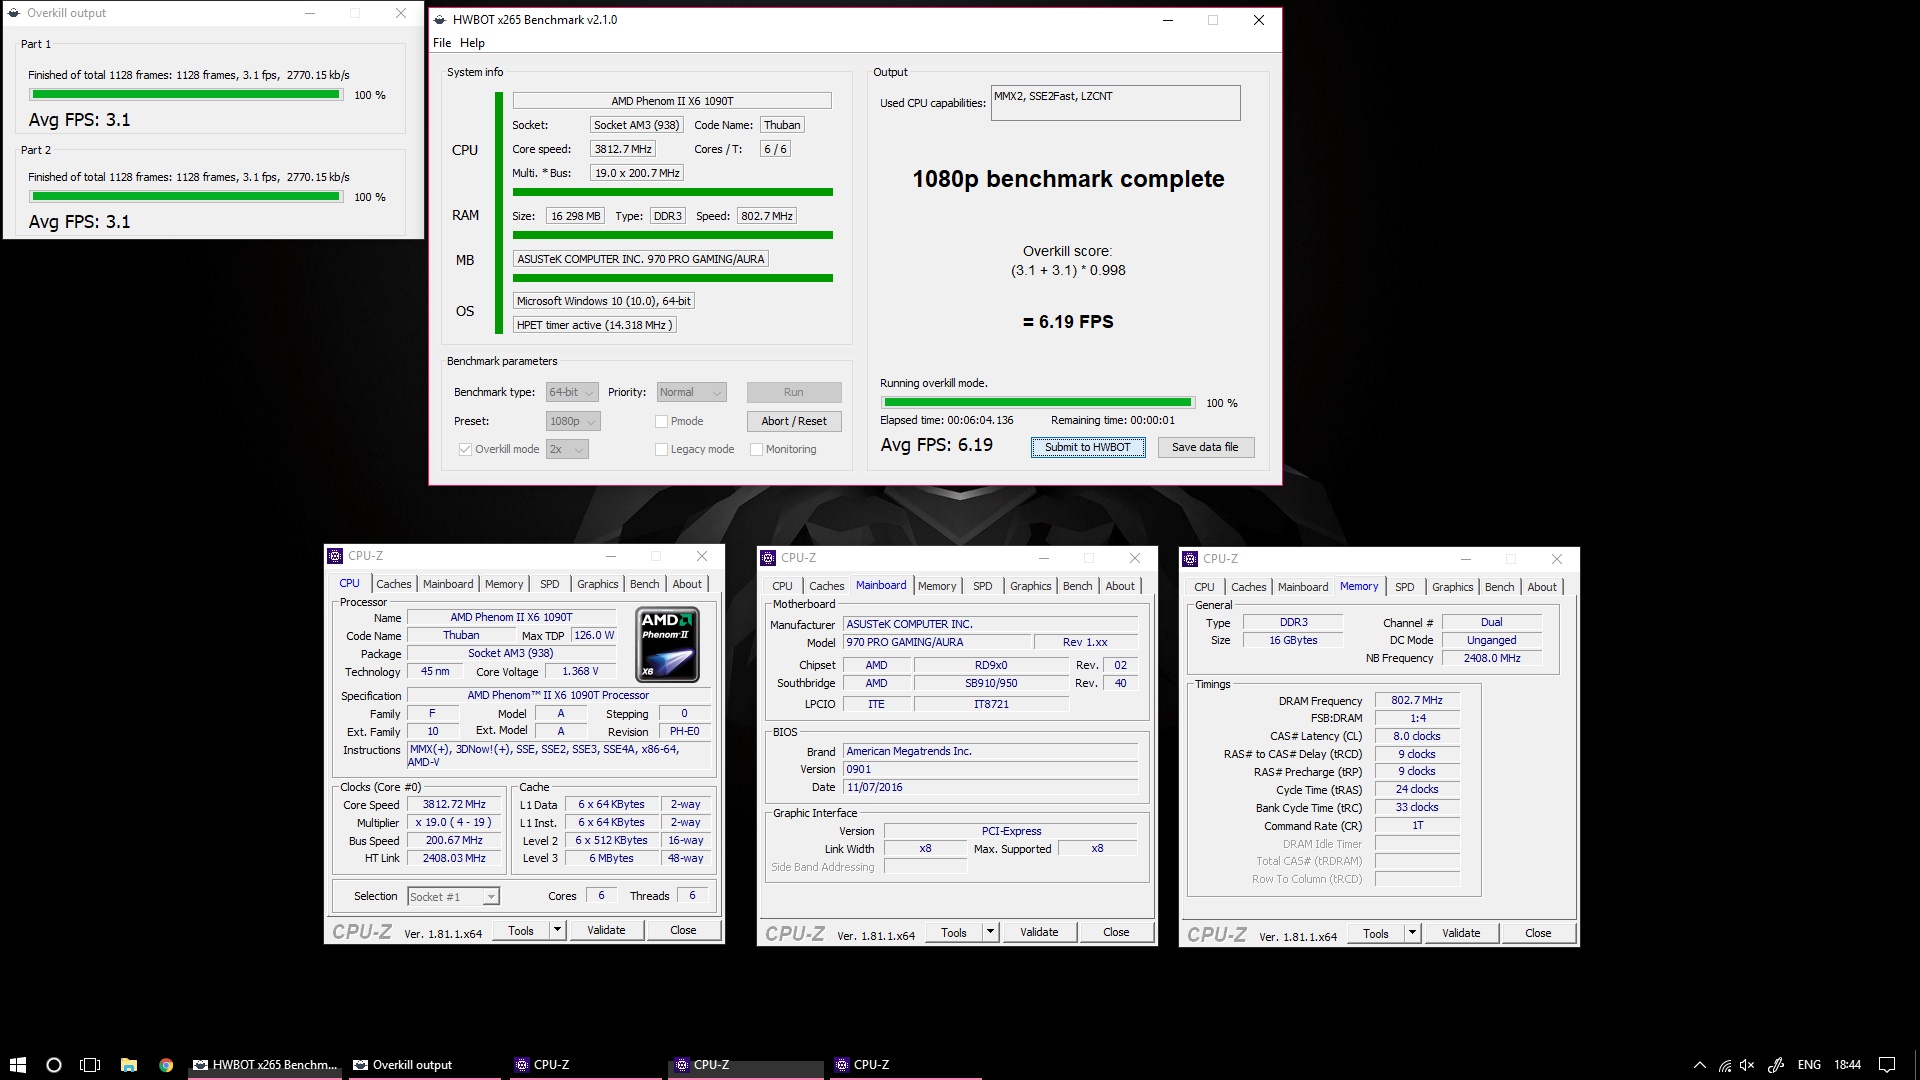Click the HWBOT x265 title bar icon
Viewport: 1920px width, 1080px height.
pyautogui.click(x=440, y=19)
